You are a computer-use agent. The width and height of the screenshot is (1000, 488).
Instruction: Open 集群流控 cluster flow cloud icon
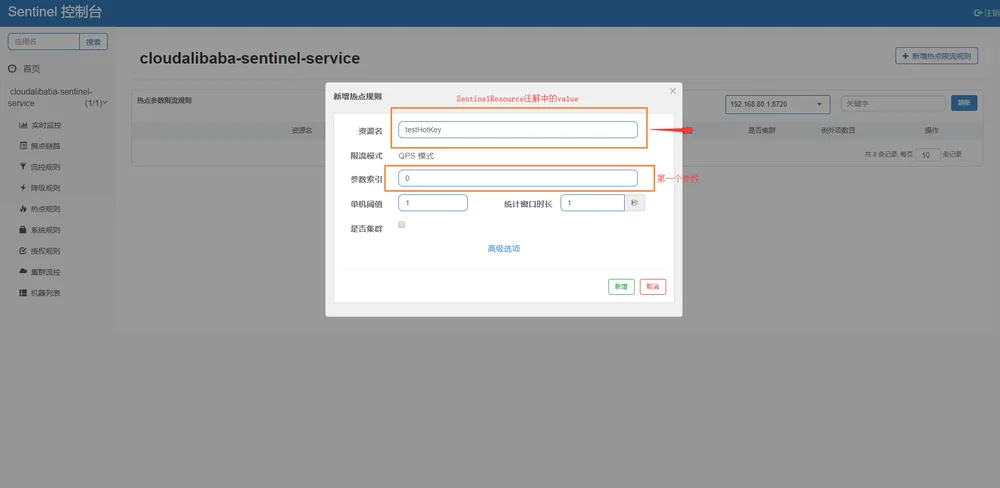pos(23,272)
